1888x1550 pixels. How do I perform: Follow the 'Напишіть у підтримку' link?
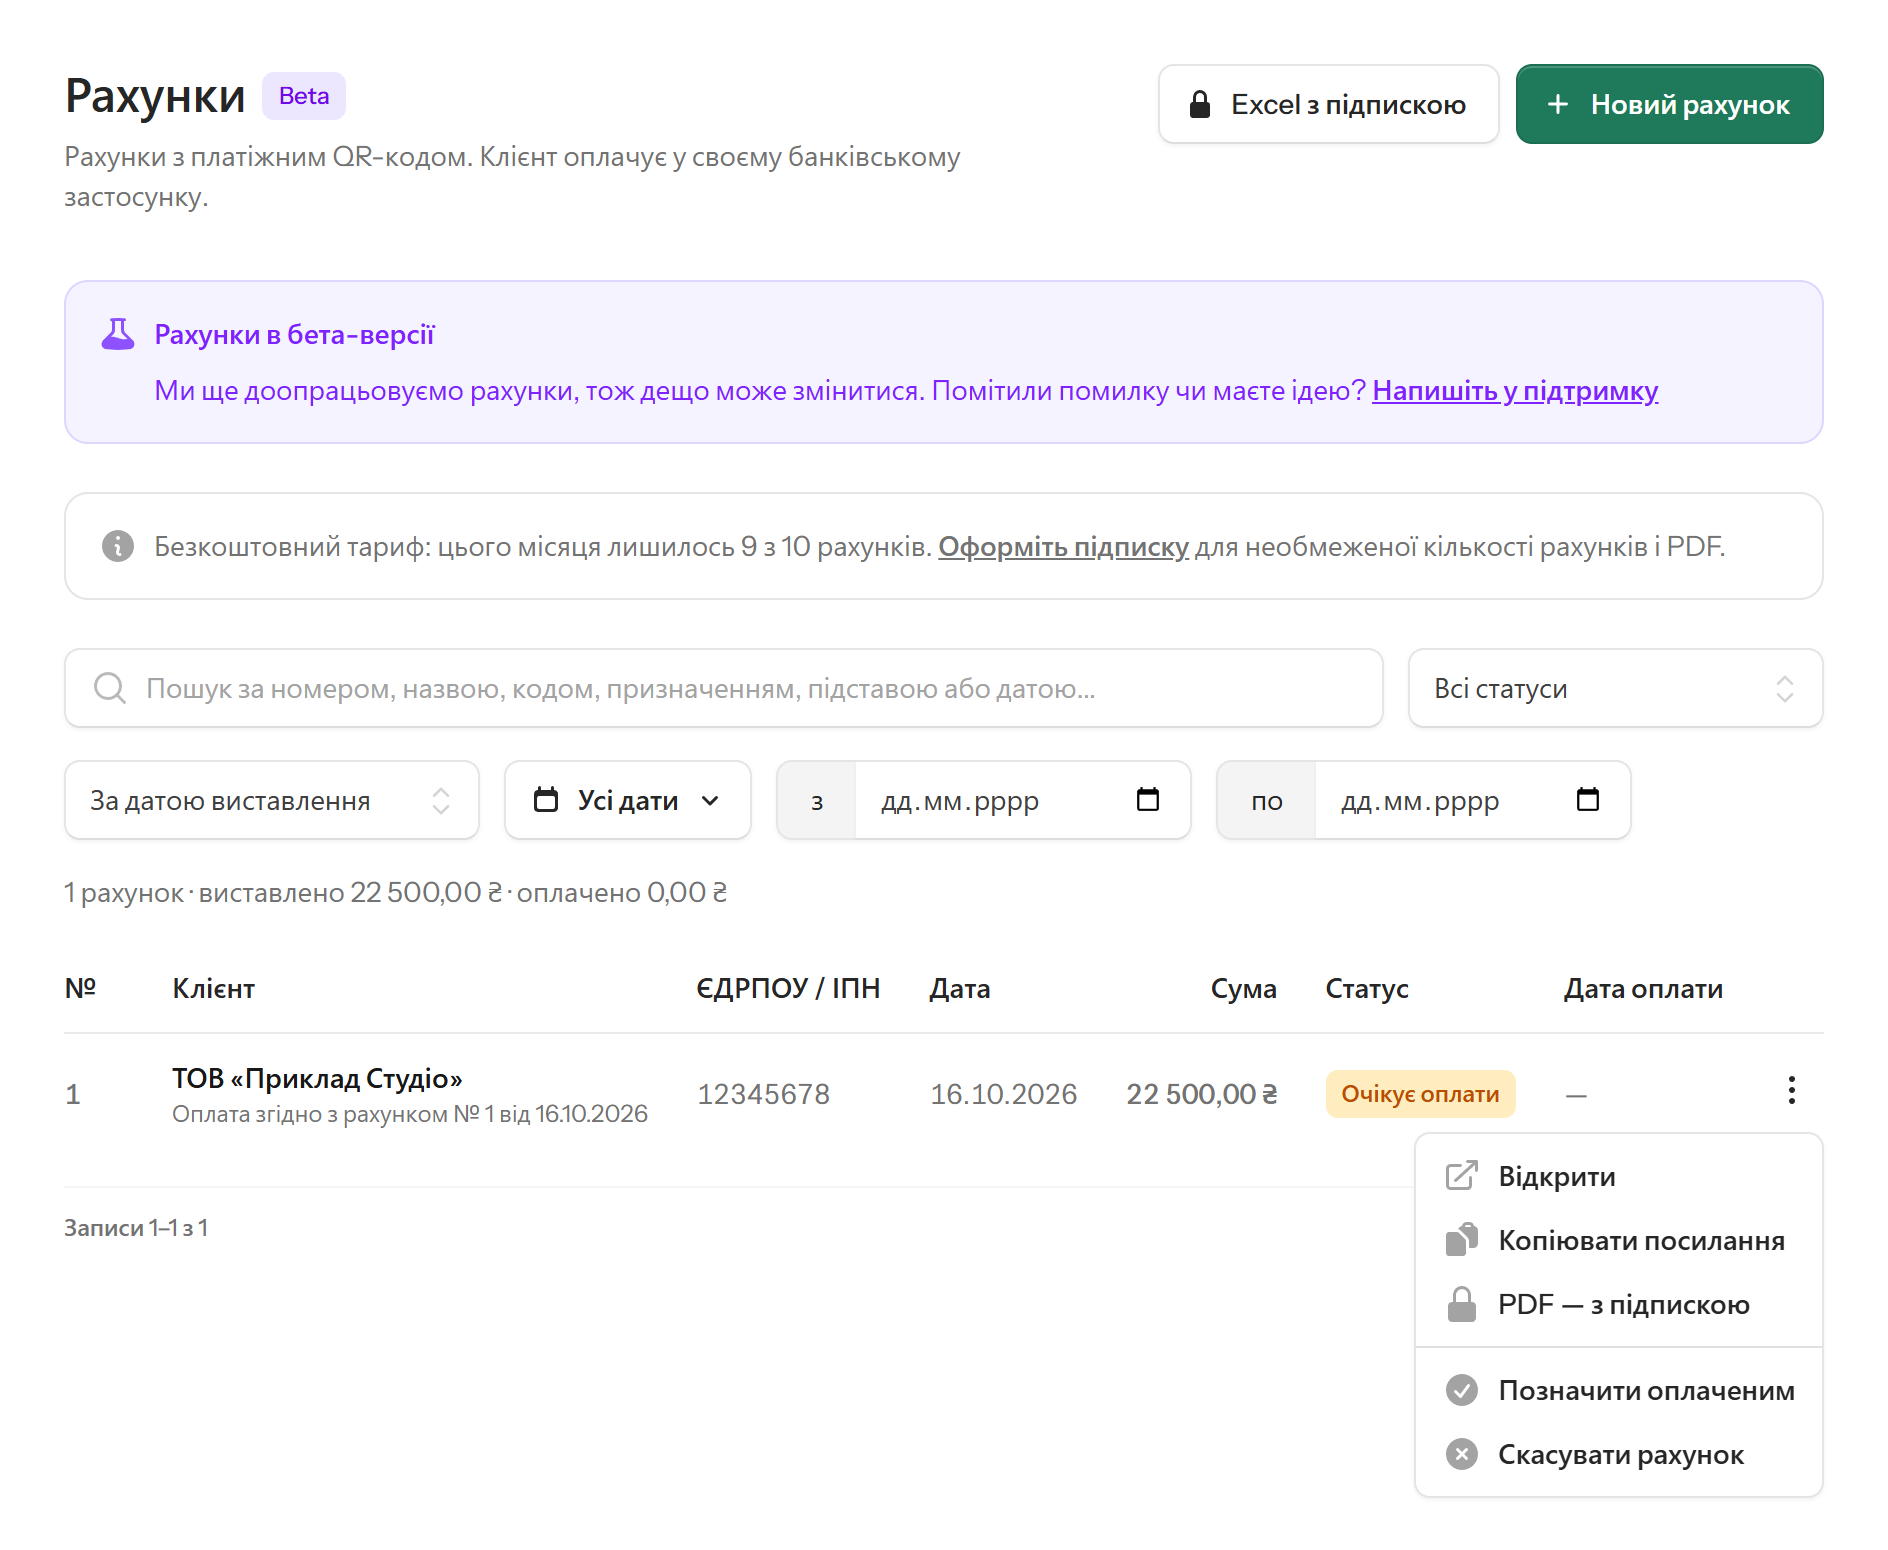pyautogui.click(x=1515, y=390)
